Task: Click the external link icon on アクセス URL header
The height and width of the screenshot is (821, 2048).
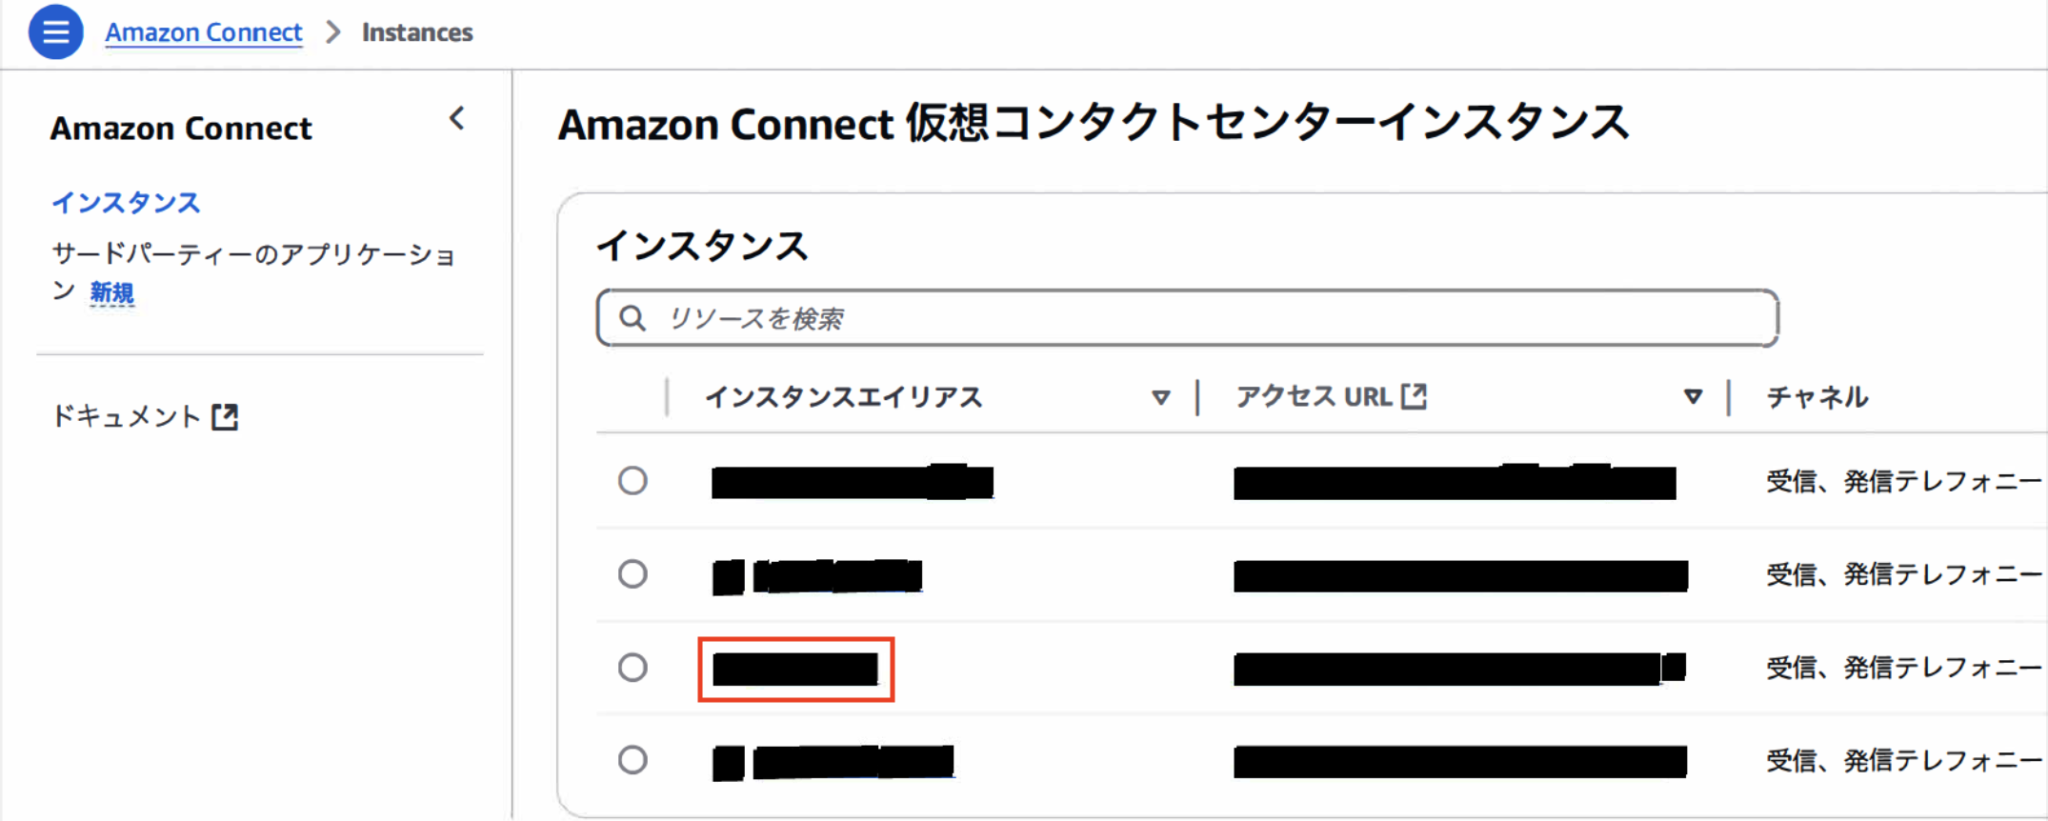Action: coord(1413,396)
